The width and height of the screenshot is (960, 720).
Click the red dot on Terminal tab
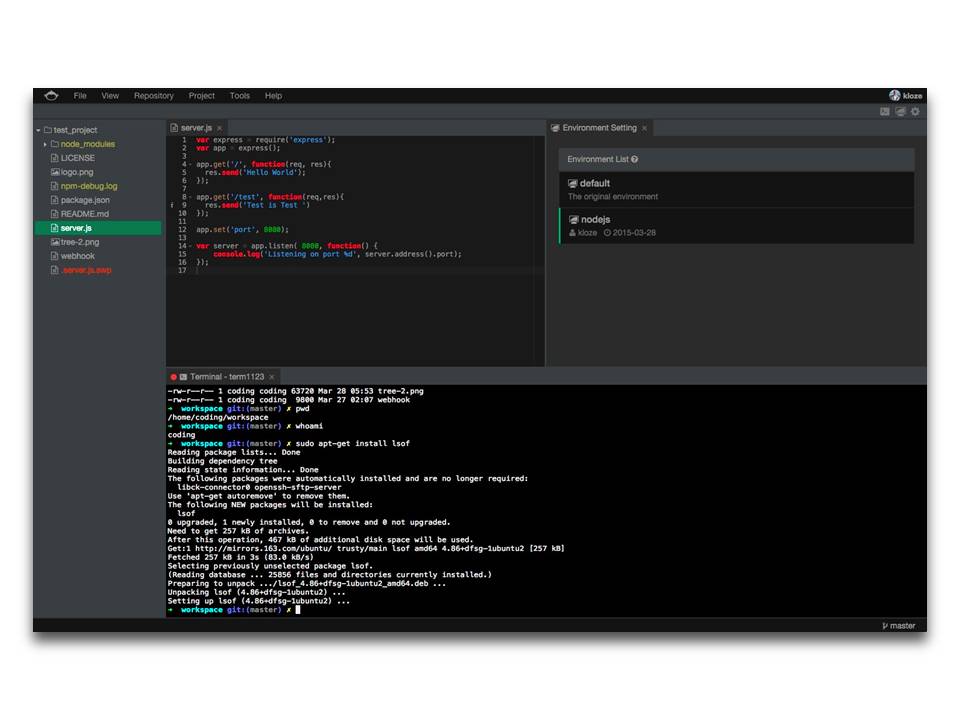point(173,377)
